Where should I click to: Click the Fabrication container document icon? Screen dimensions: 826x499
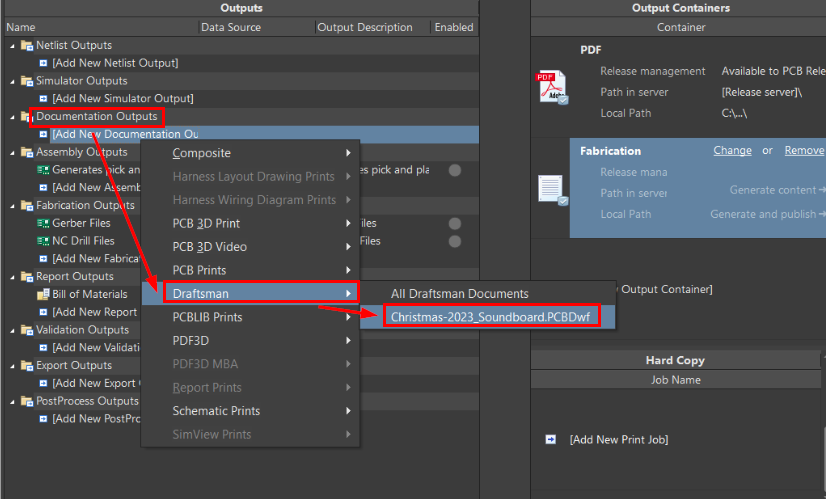[x=552, y=190]
